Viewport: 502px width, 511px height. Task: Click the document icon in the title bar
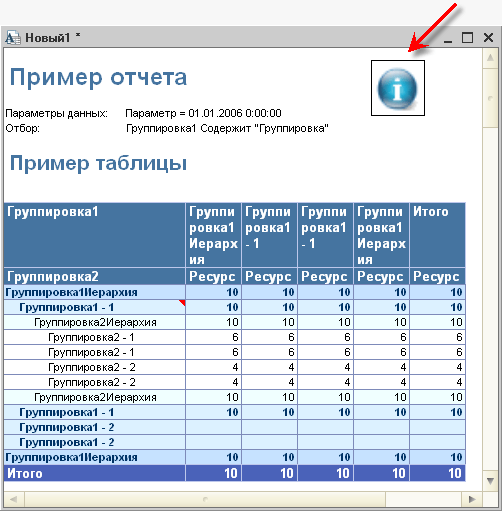tap(13, 37)
